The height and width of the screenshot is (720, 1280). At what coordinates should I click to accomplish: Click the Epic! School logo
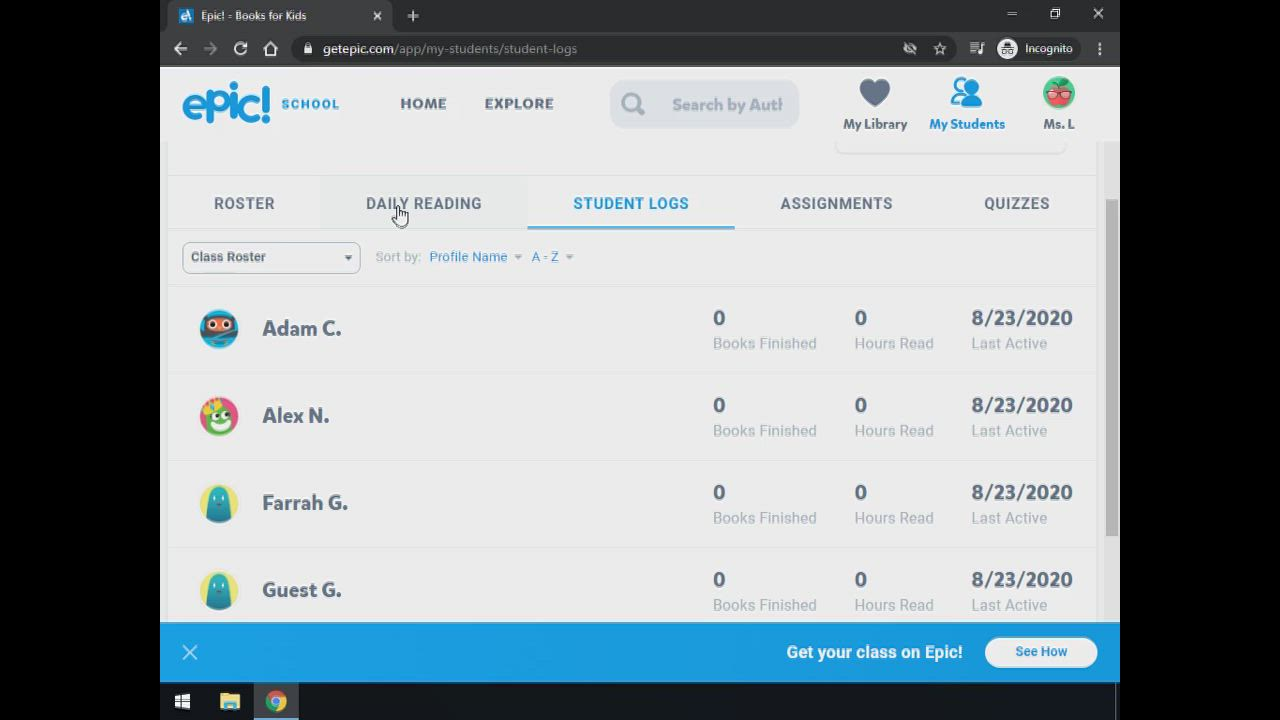(x=260, y=103)
